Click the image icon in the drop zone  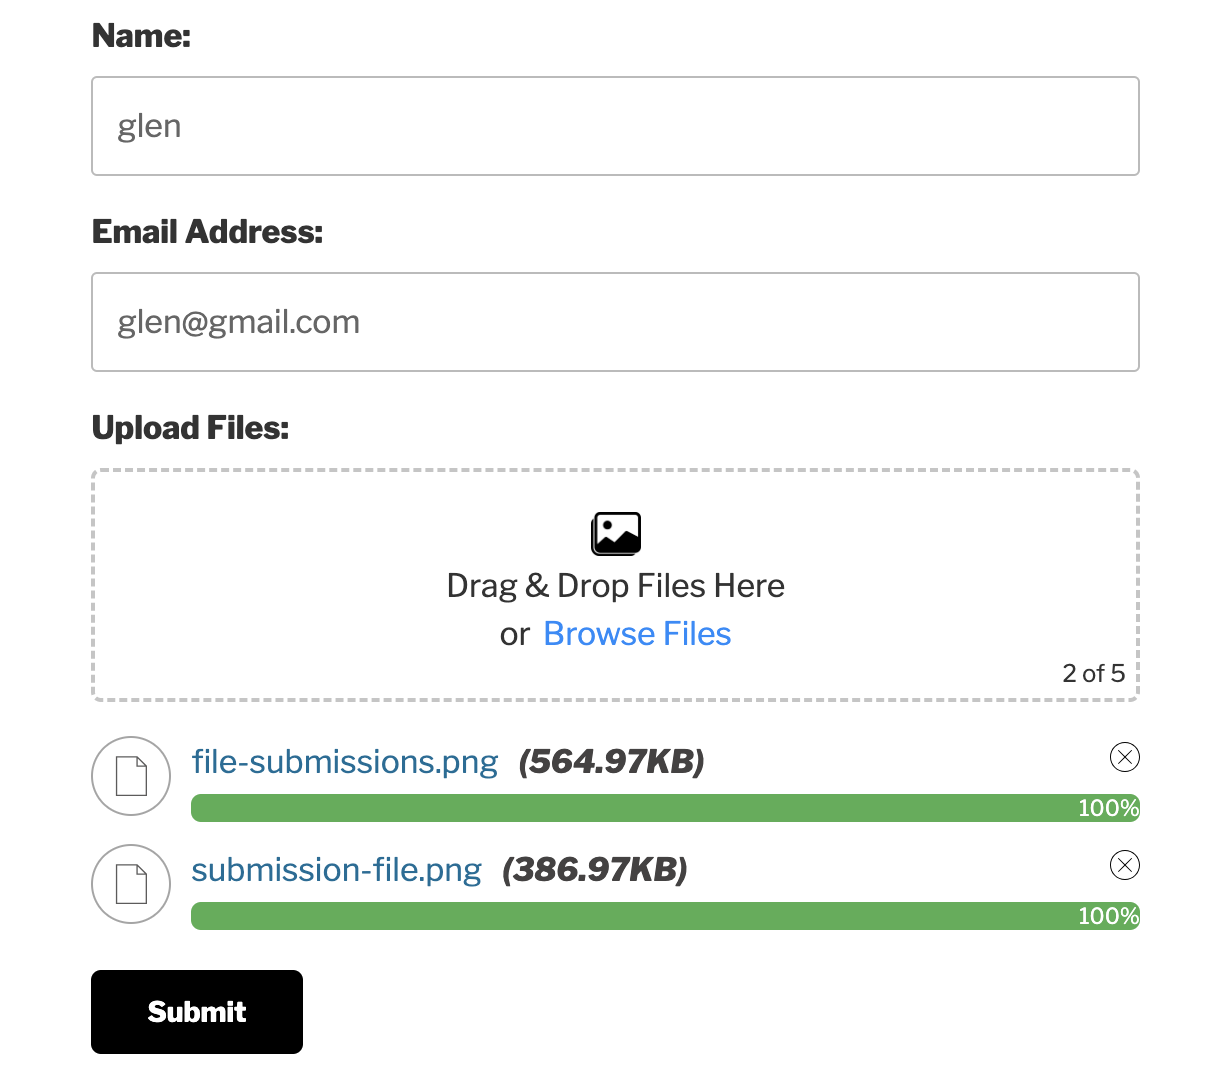[x=616, y=534]
